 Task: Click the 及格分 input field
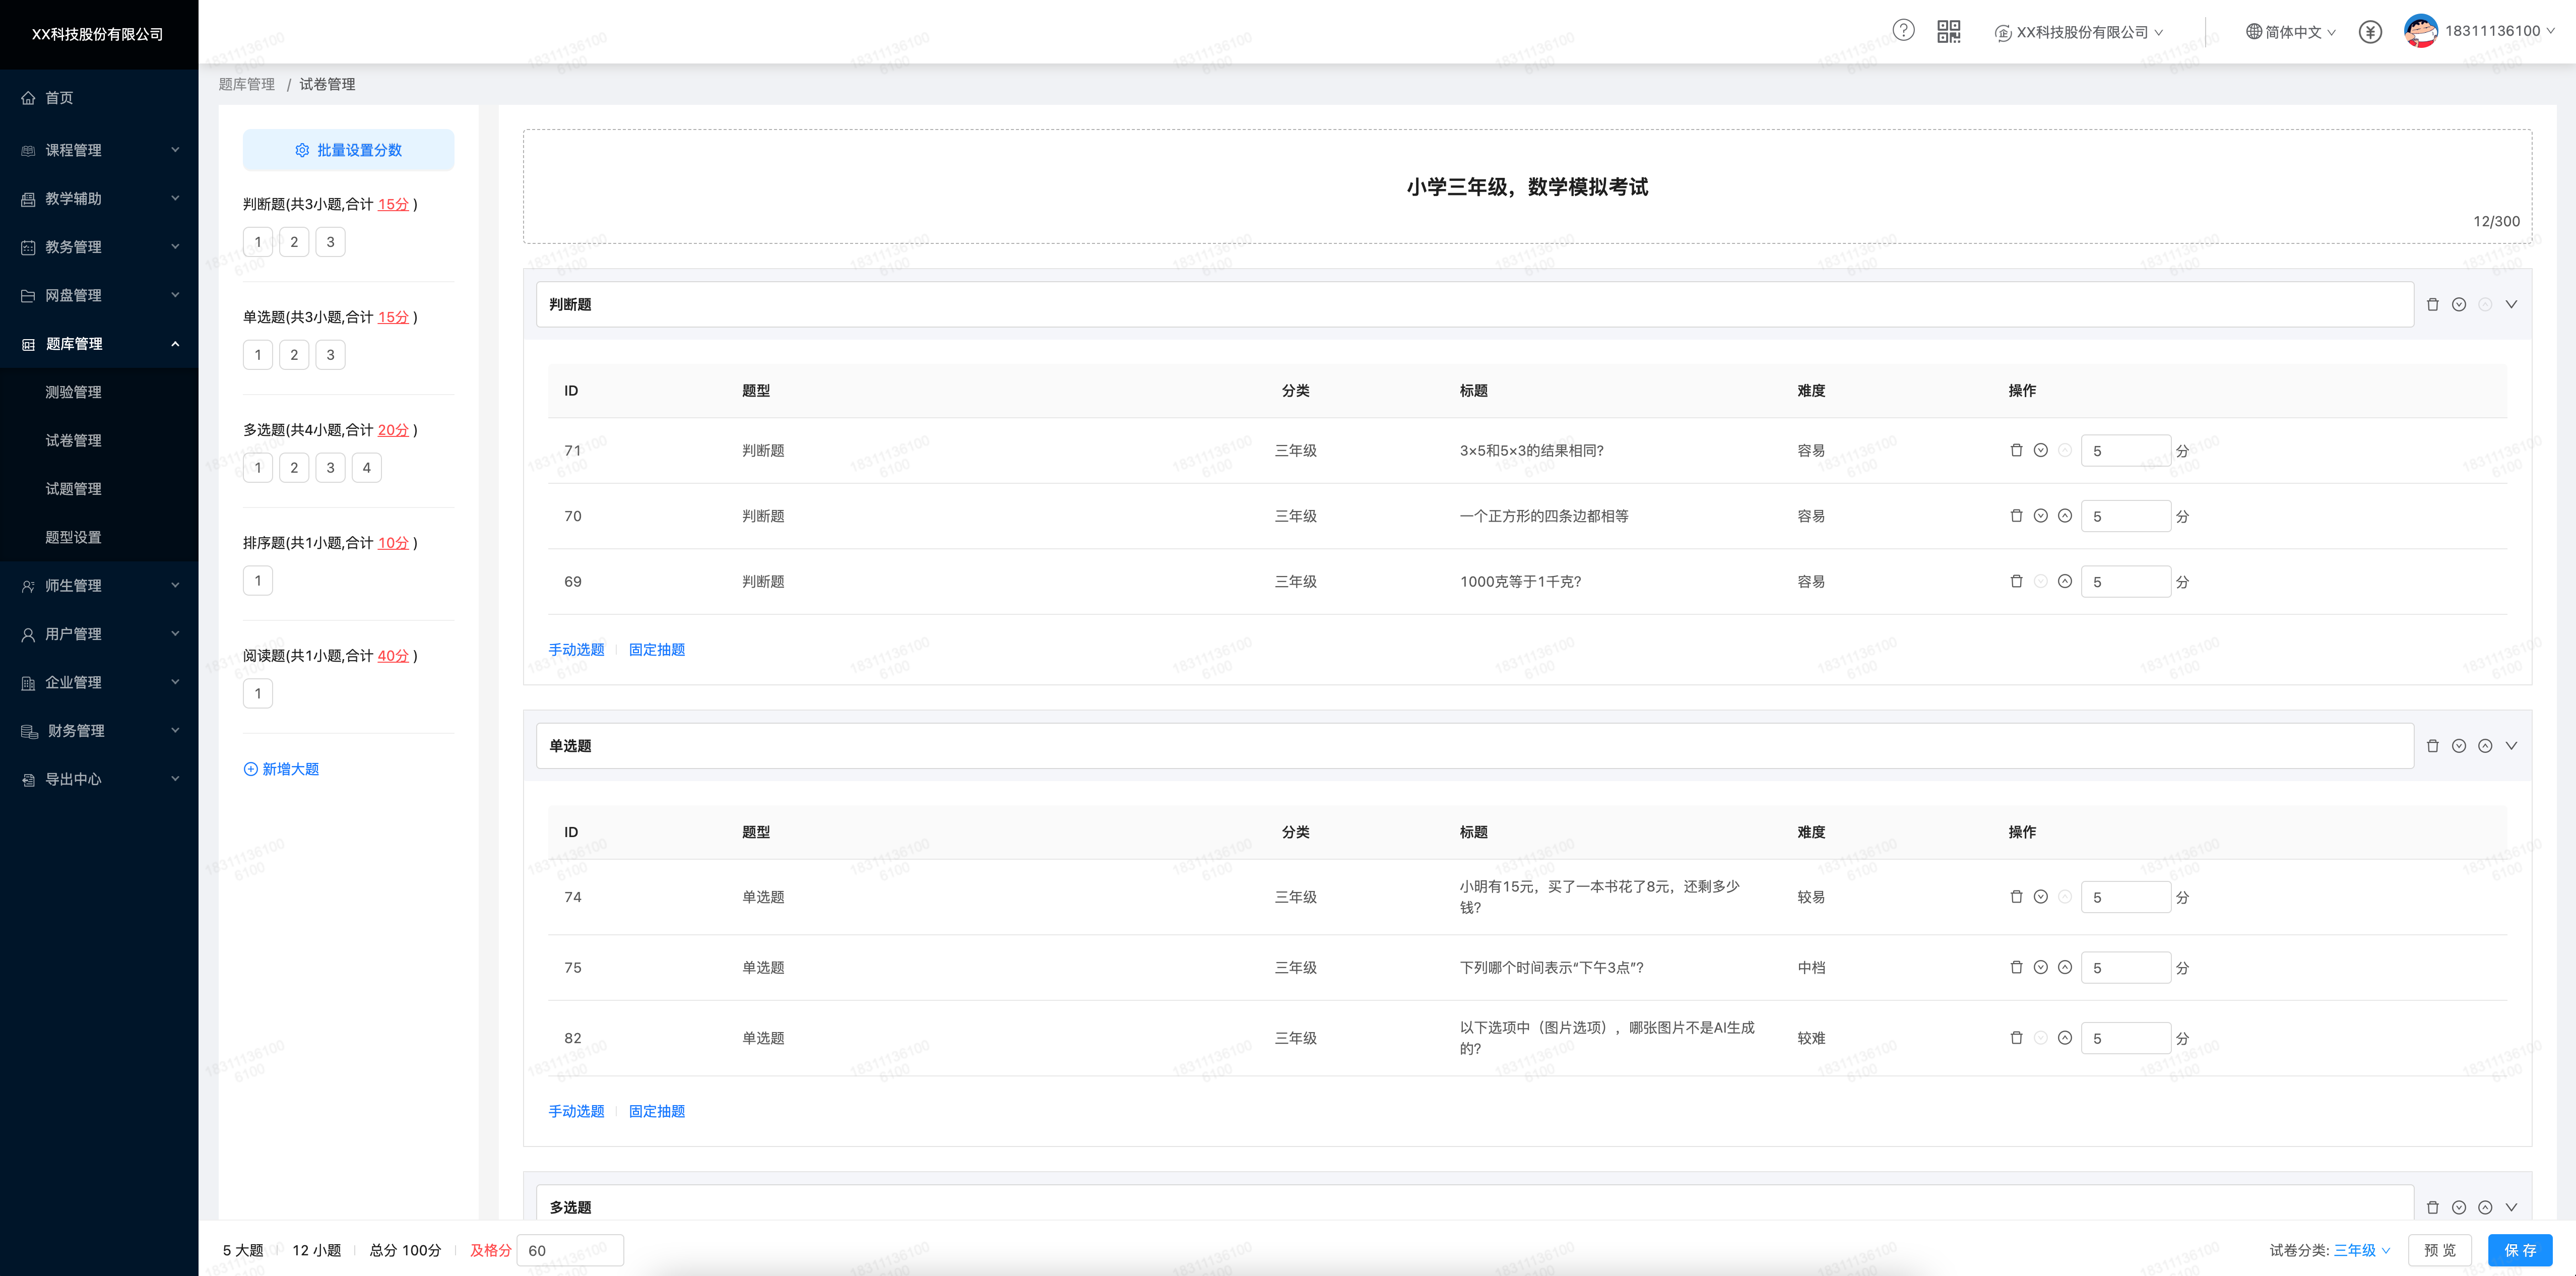[x=570, y=1250]
